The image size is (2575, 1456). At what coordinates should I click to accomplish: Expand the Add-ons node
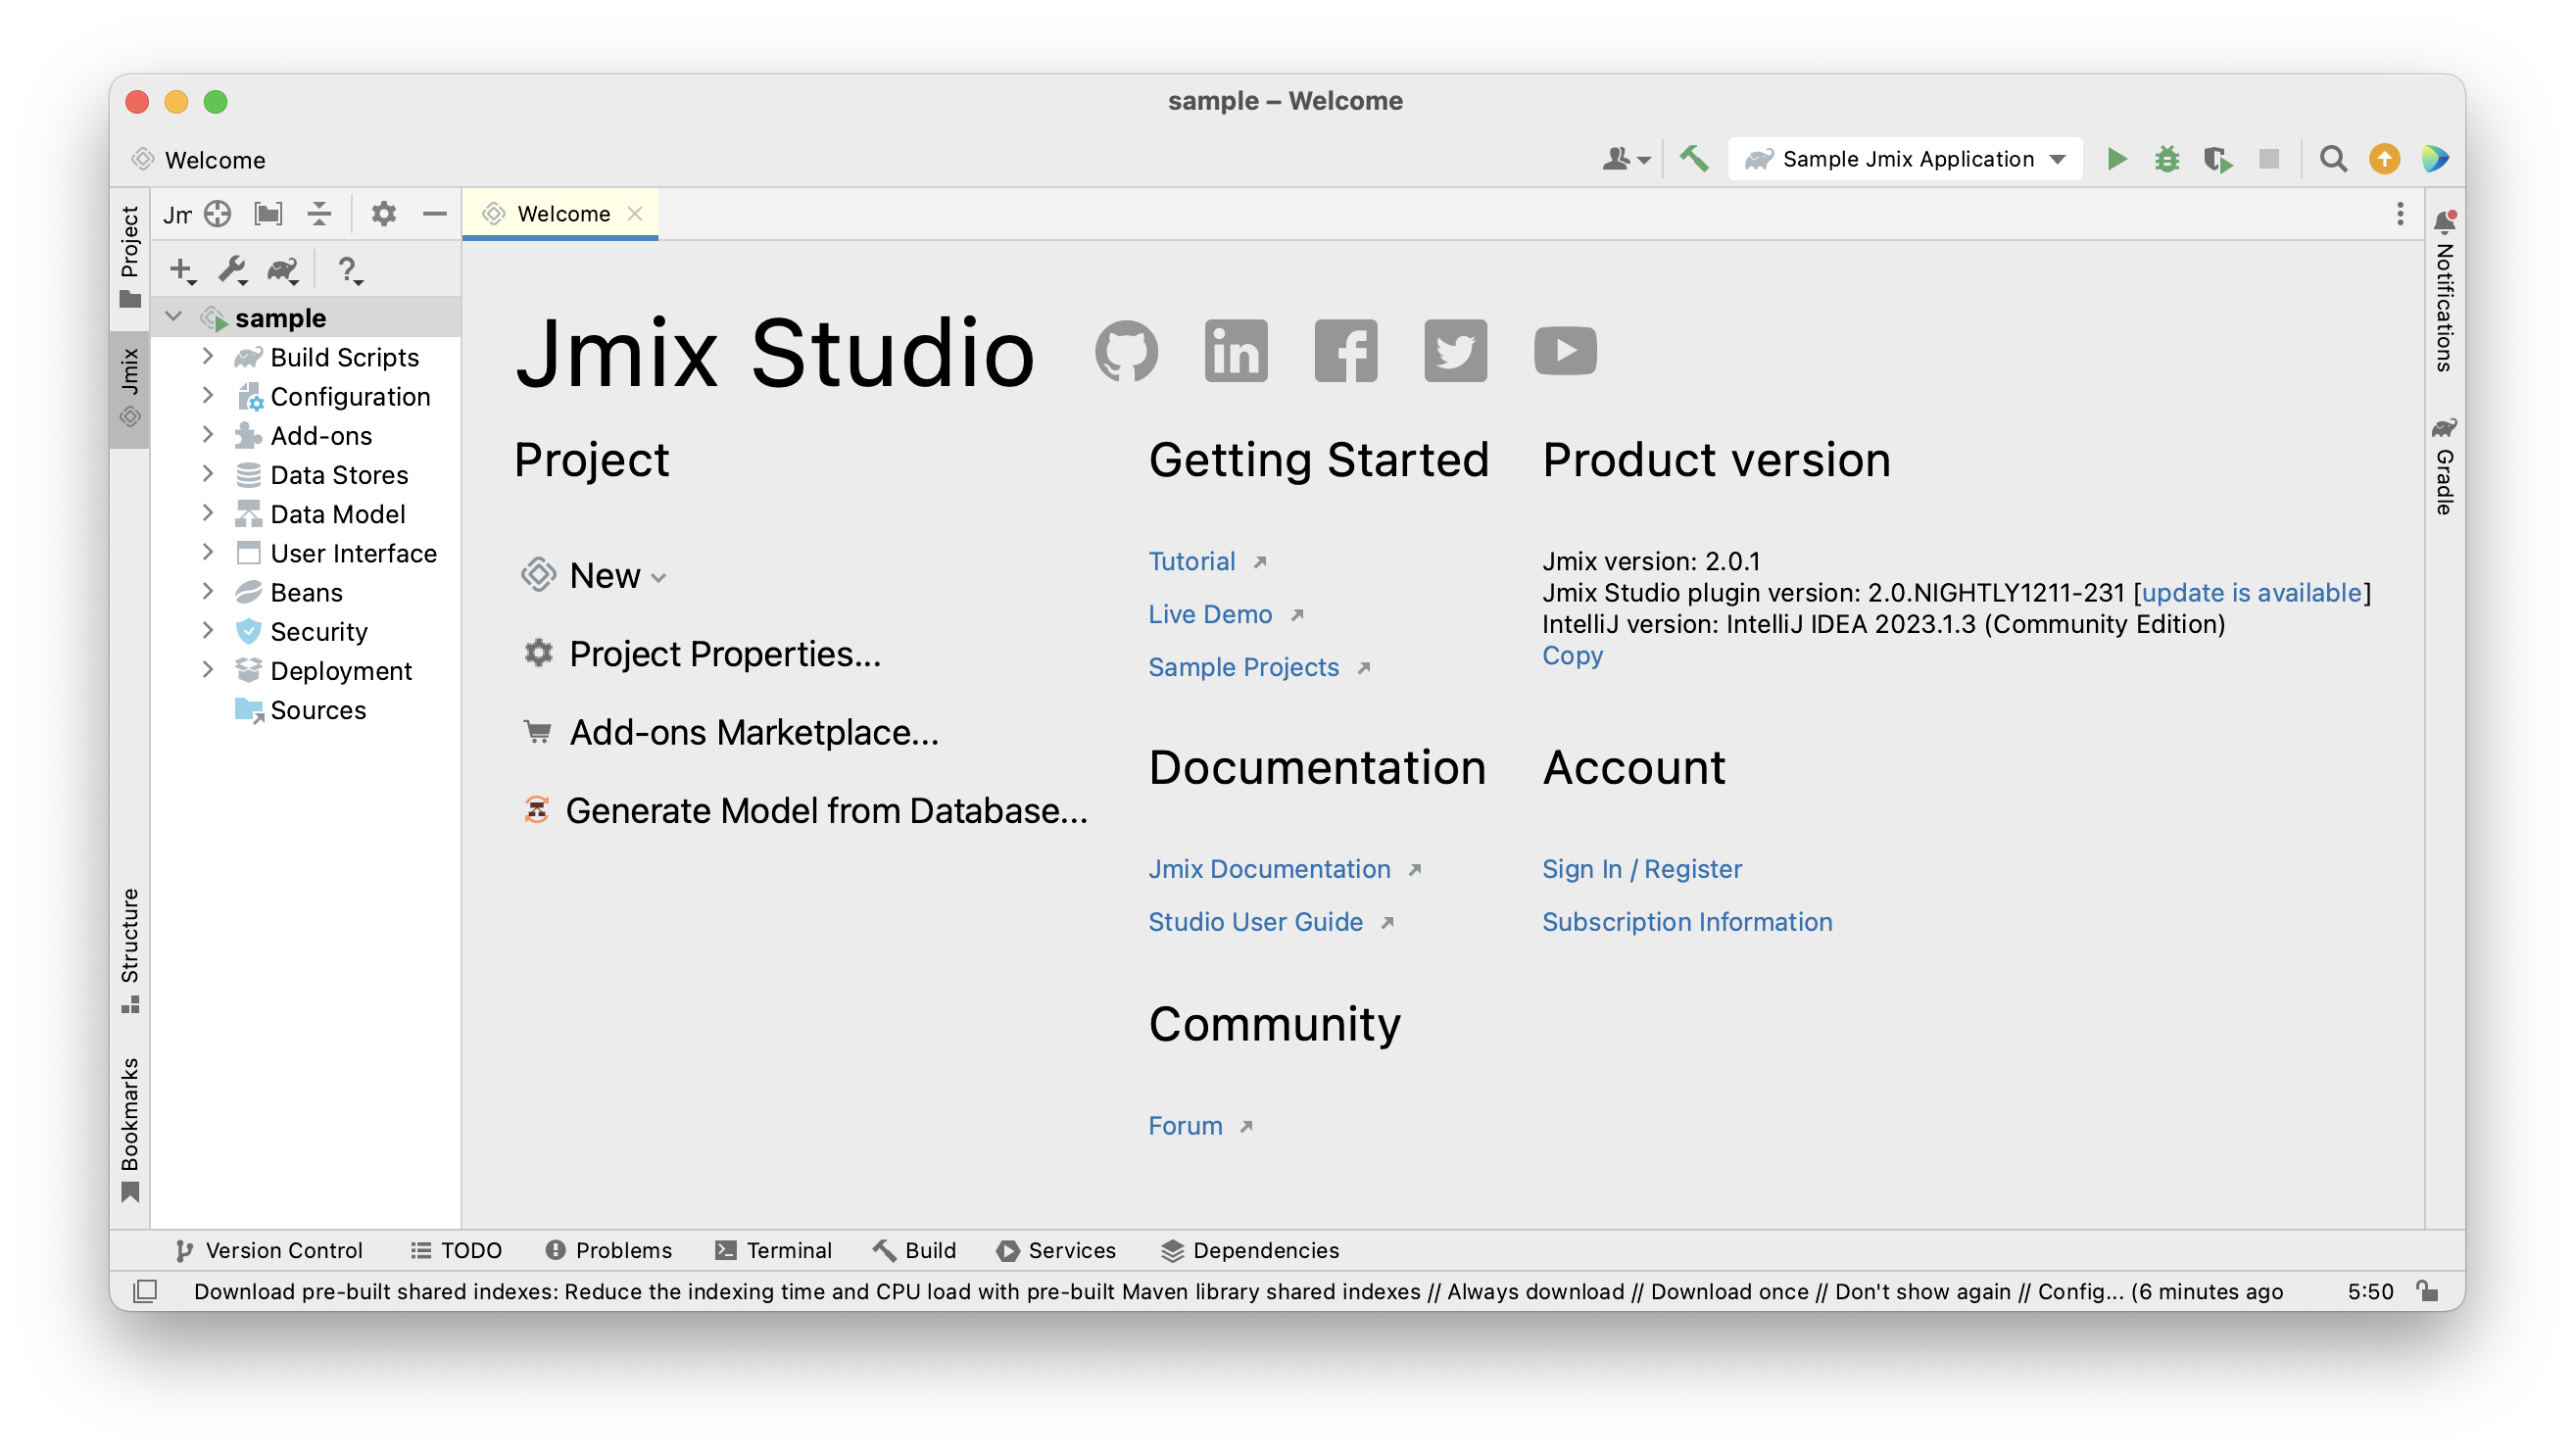pyautogui.click(x=208, y=434)
